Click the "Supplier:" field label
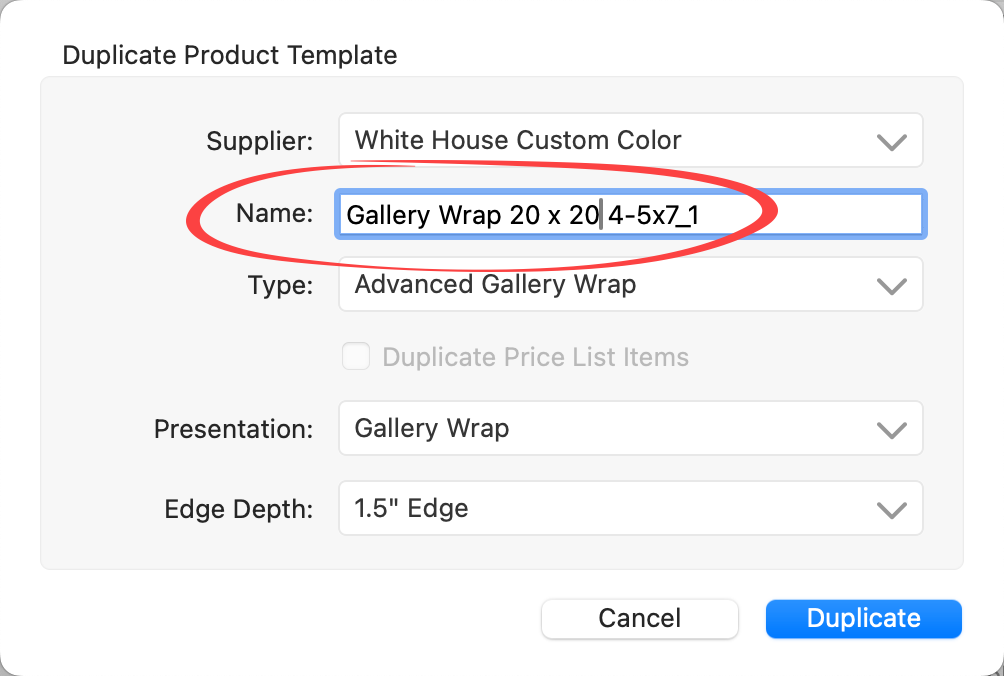Image resolution: width=1004 pixels, height=676 pixels. click(259, 141)
